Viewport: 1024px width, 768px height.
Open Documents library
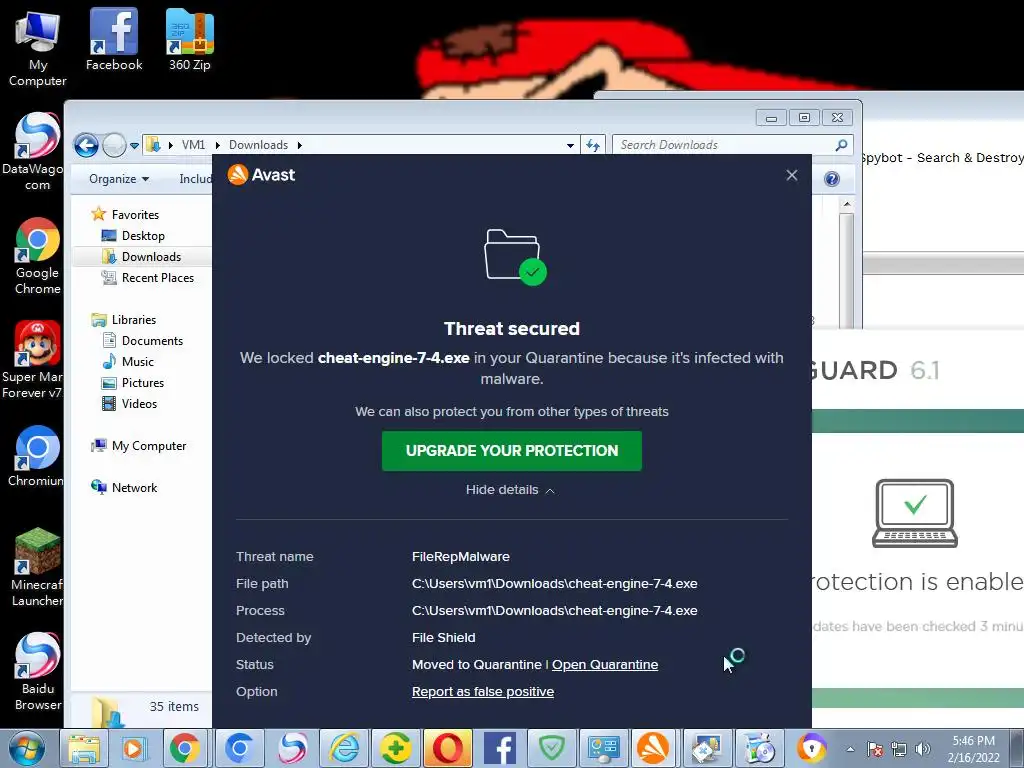152,341
